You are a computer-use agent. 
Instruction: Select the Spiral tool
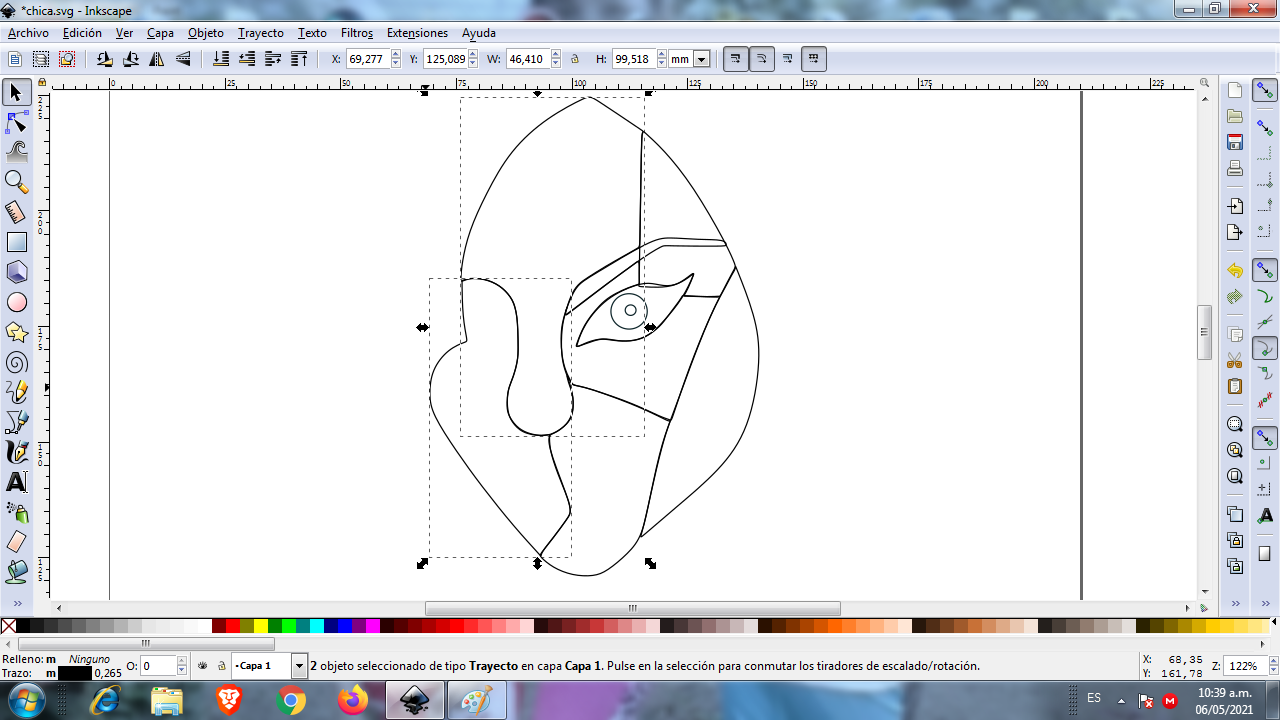(x=16, y=362)
